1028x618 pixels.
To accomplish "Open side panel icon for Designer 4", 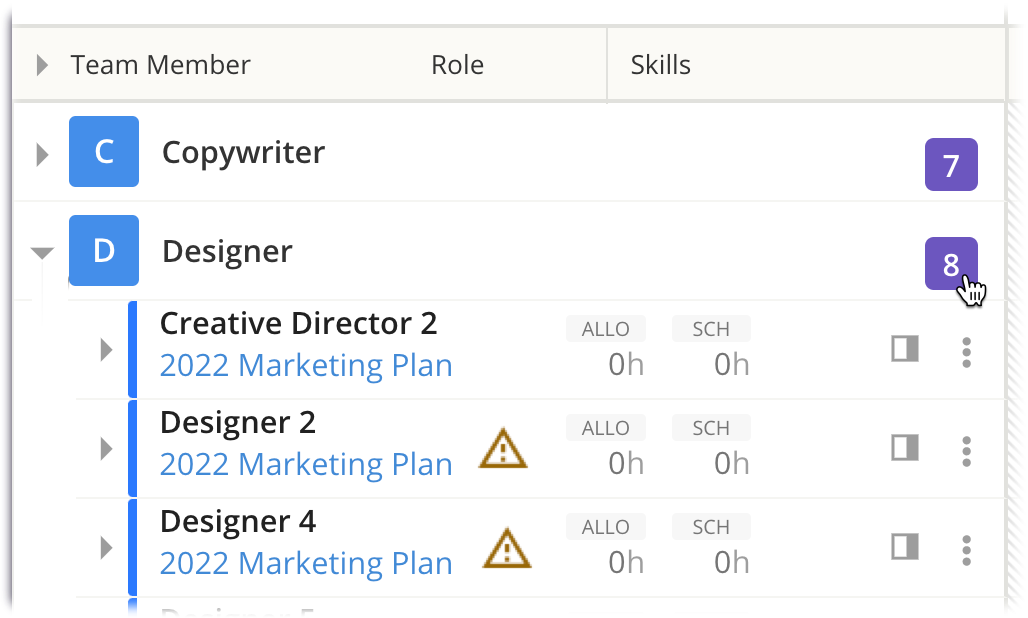I will pyautogui.click(x=905, y=547).
